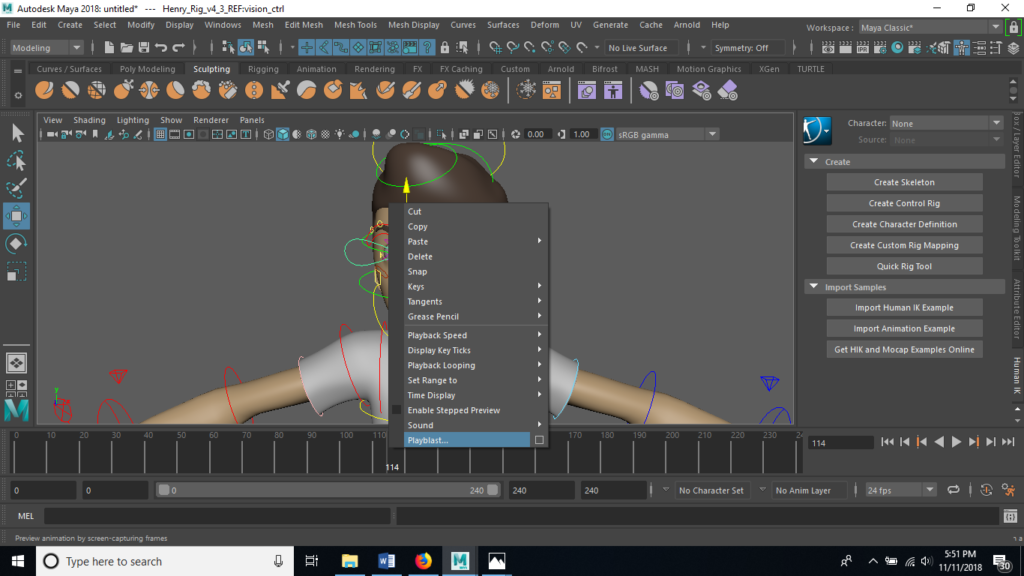Play the animation backwards

pos(939,442)
